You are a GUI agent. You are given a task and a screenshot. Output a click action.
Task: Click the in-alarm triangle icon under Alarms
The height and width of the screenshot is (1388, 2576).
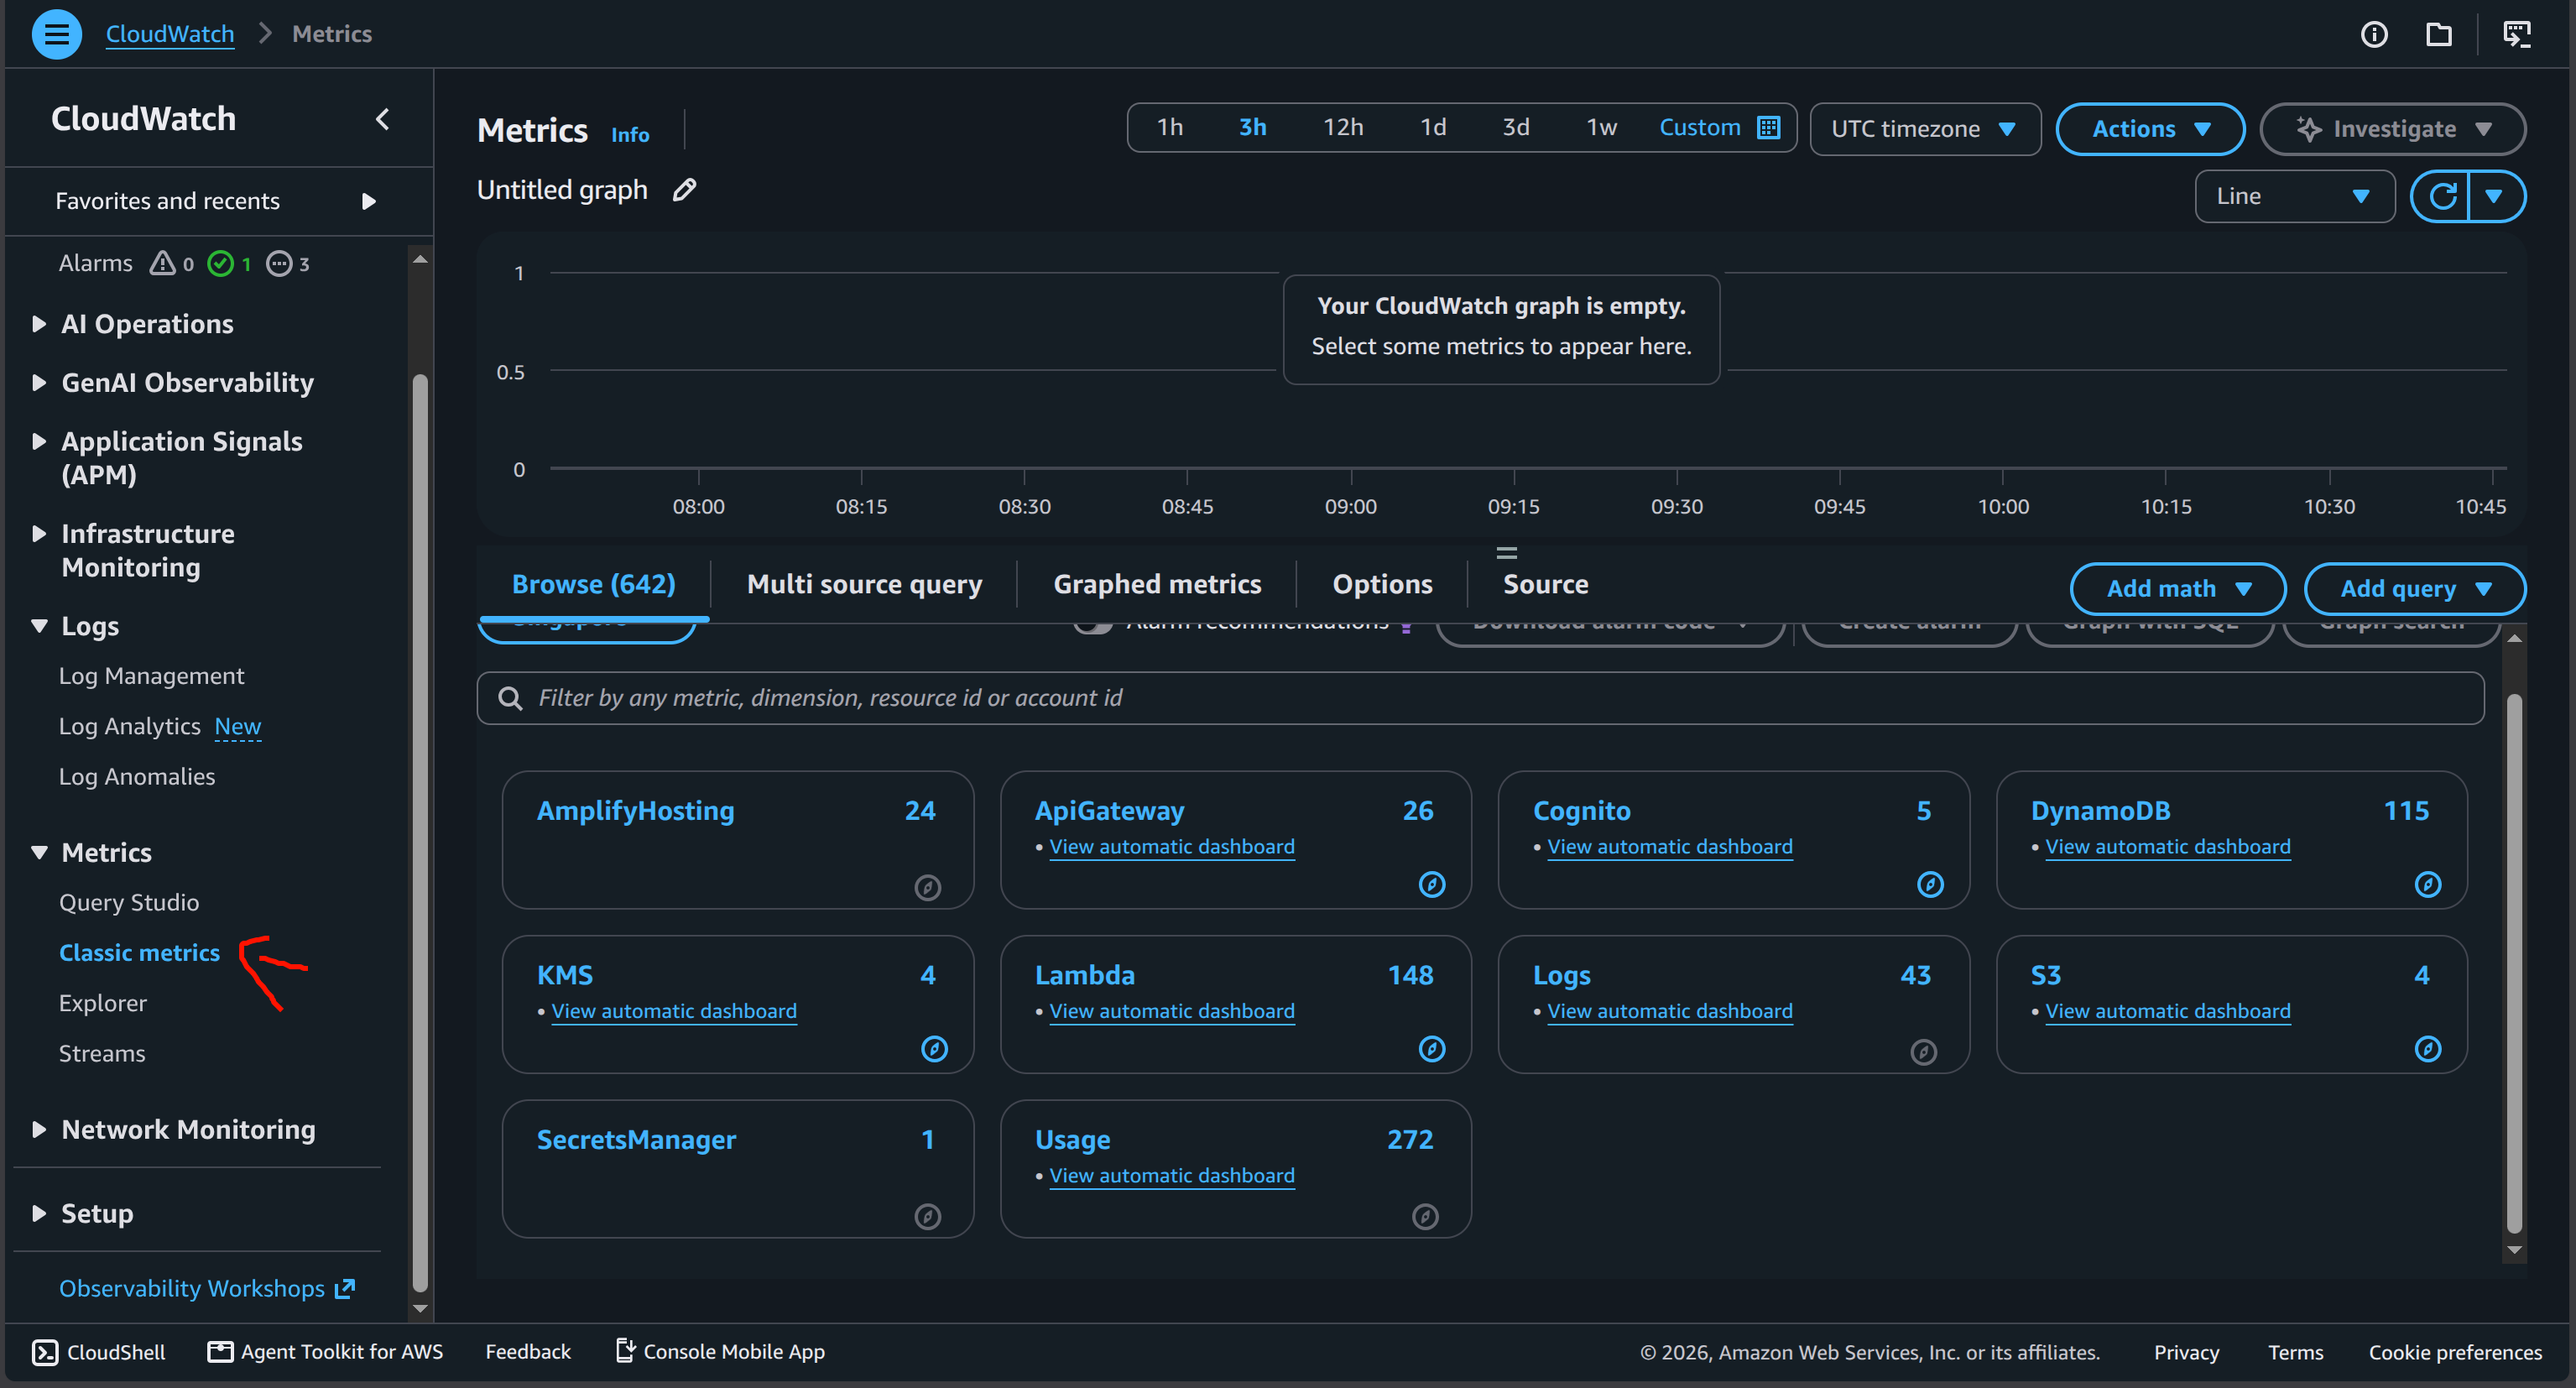(162, 263)
